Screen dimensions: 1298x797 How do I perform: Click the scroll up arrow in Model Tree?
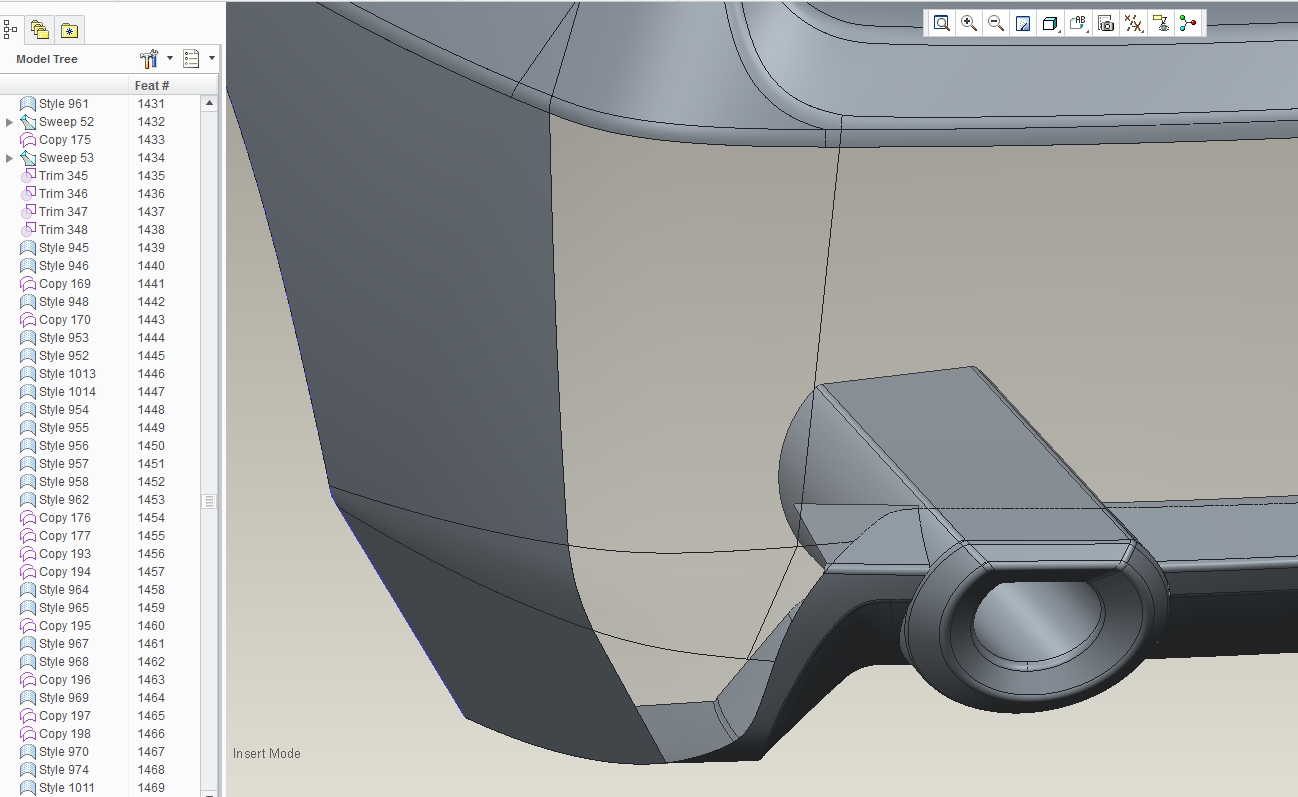click(x=209, y=103)
